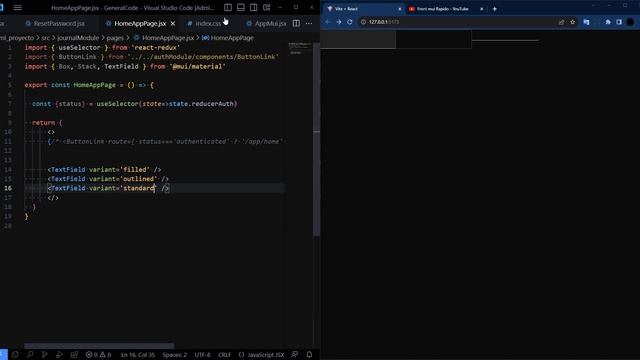Go back in the browser
The image size is (640, 360).
coord(328,22)
